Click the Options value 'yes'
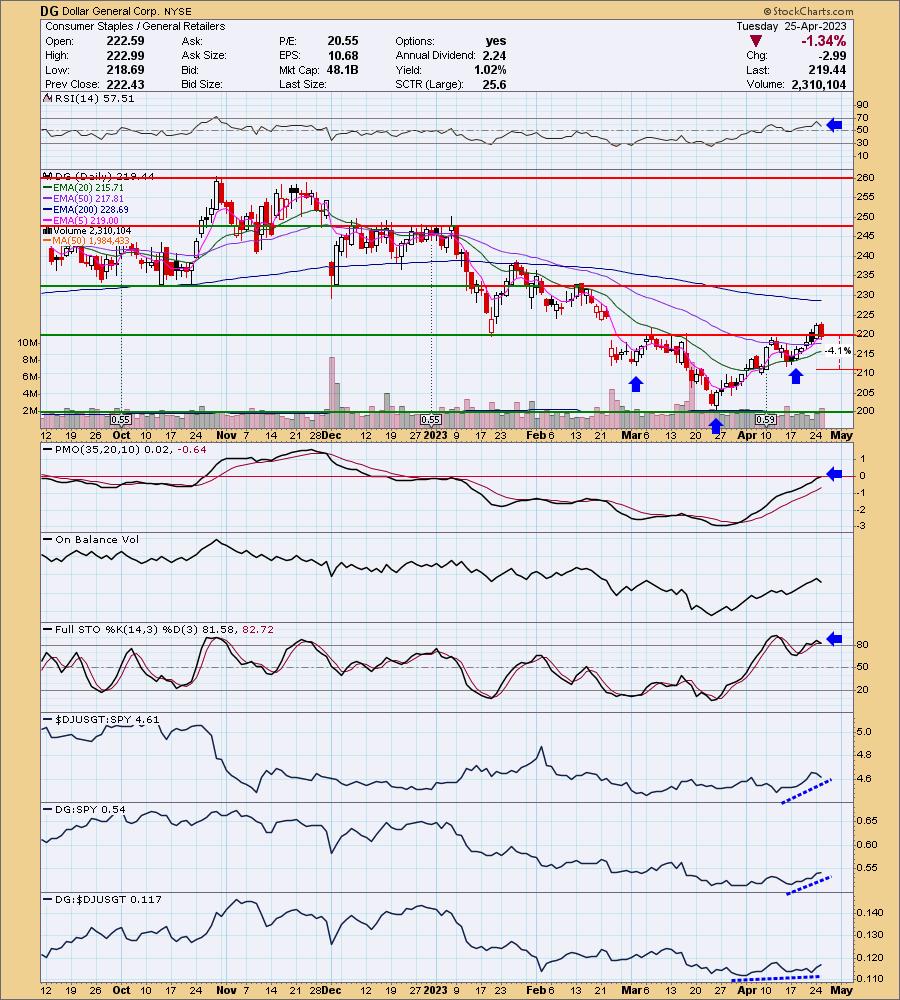The image size is (900, 1000). (496, 41)
